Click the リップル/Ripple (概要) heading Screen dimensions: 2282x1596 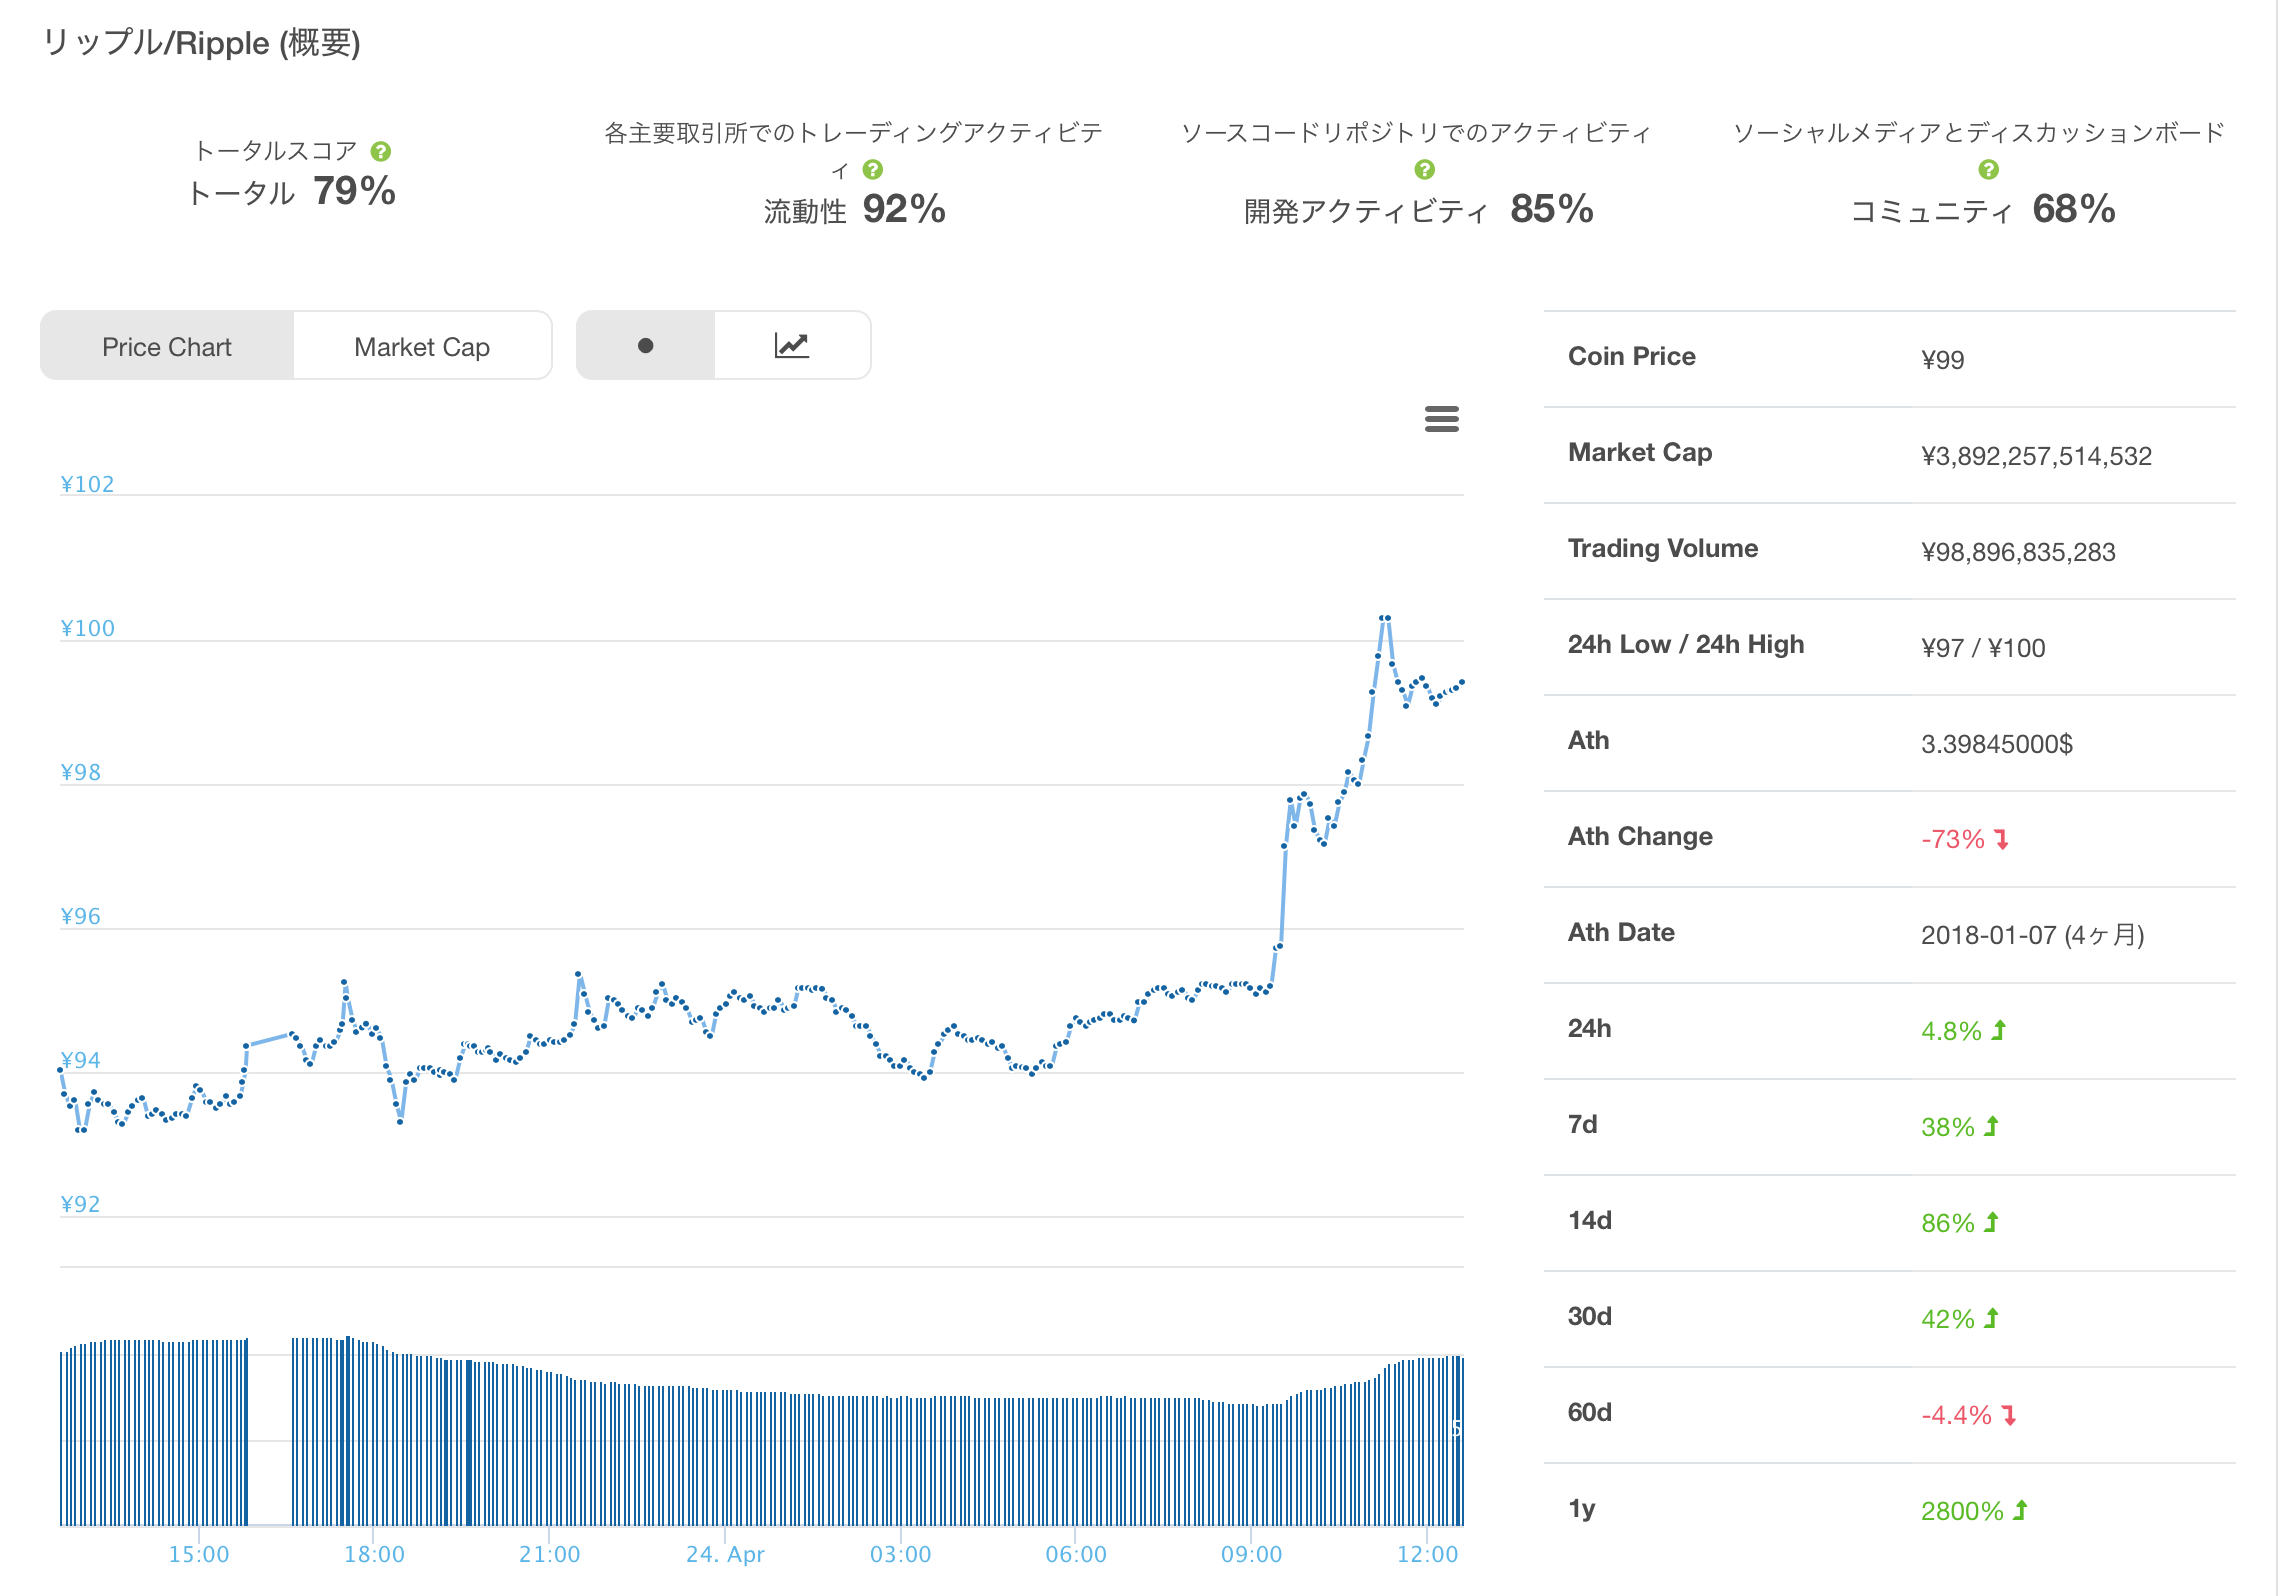tap(201, 43)
